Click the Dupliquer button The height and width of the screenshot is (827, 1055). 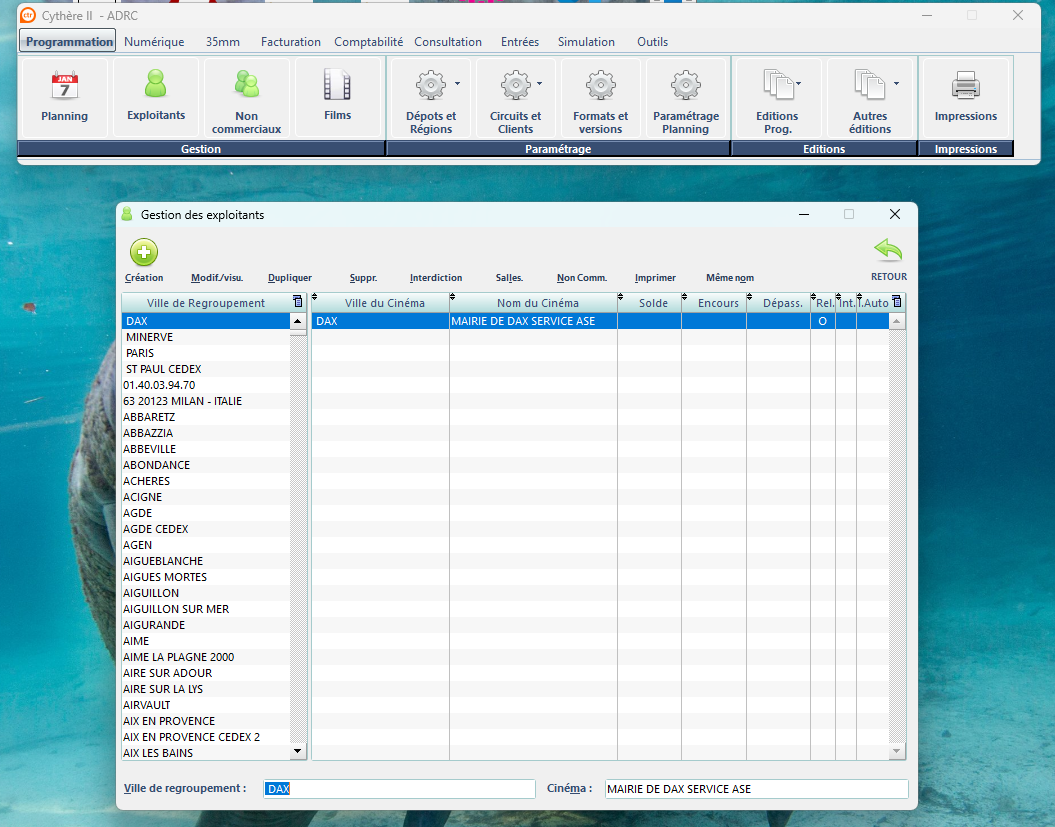coord(290,278)
